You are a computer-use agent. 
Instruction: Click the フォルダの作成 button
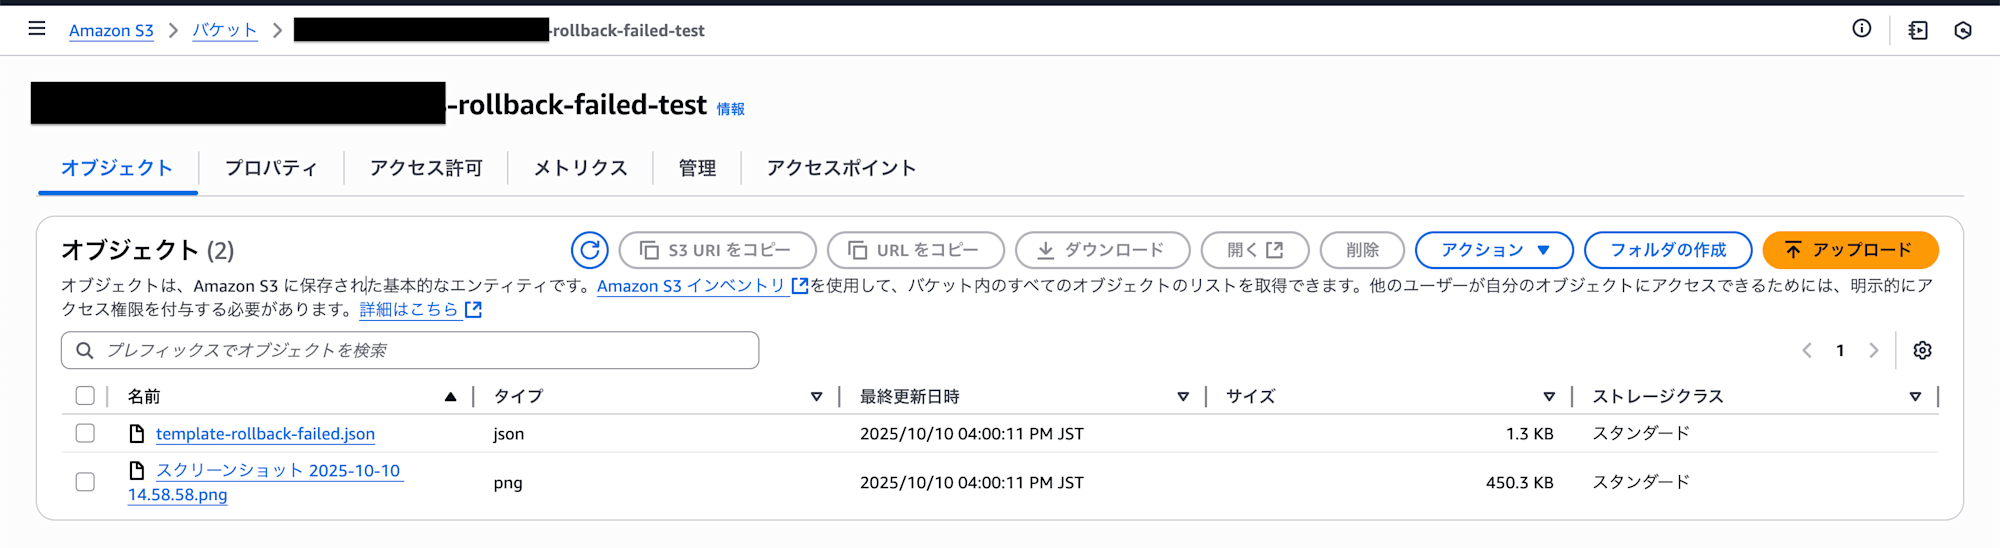pos(1668,250)
